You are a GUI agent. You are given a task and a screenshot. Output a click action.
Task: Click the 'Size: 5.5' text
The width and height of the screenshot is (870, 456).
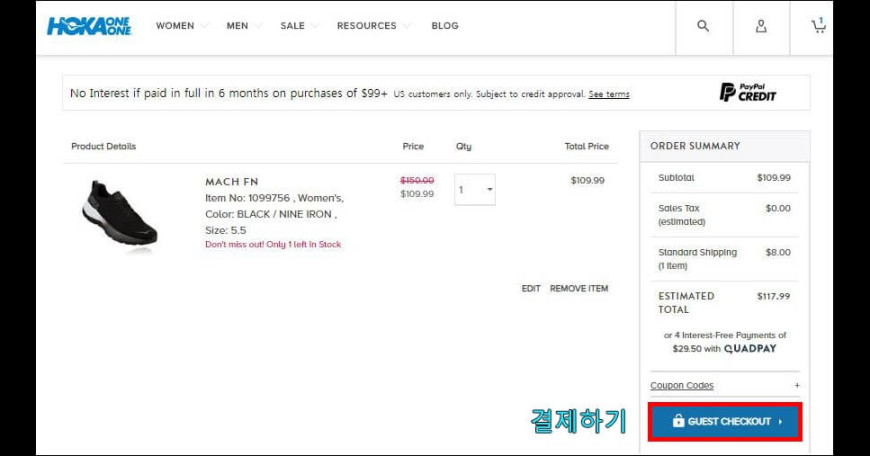[226, 230]
